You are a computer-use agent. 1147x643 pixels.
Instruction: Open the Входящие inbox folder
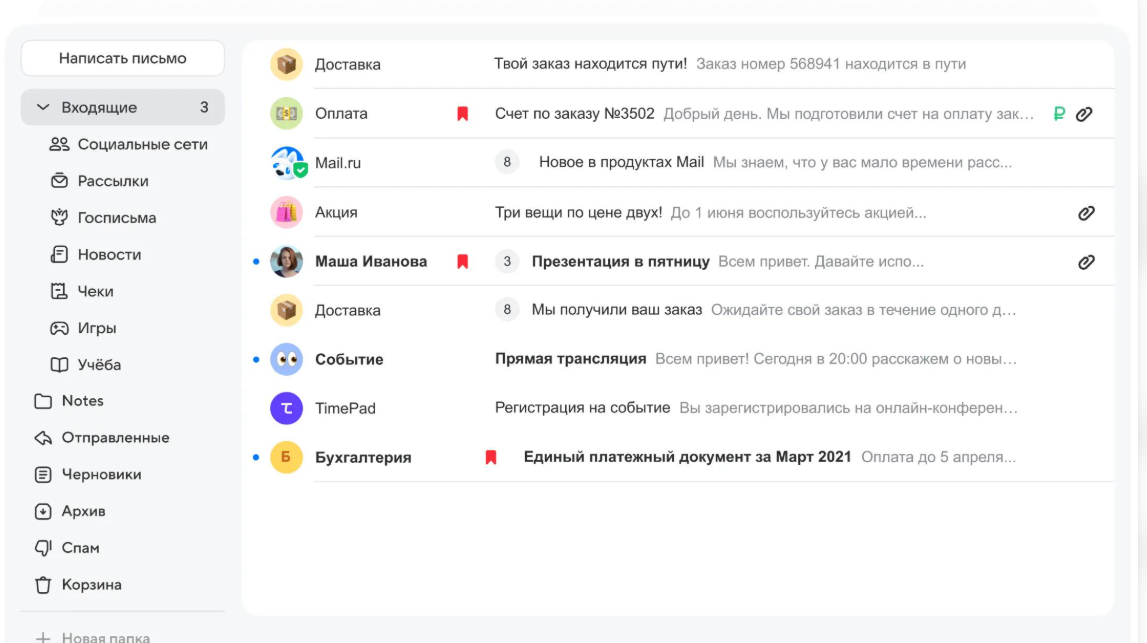[123, 108]
